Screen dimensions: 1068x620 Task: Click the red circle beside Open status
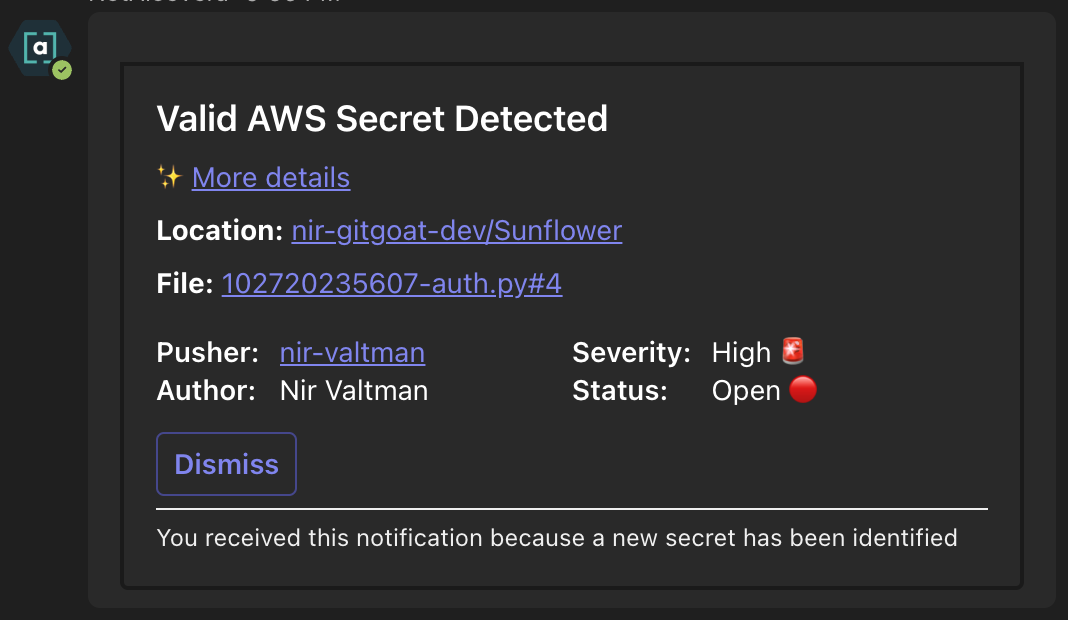click(803, 389)
